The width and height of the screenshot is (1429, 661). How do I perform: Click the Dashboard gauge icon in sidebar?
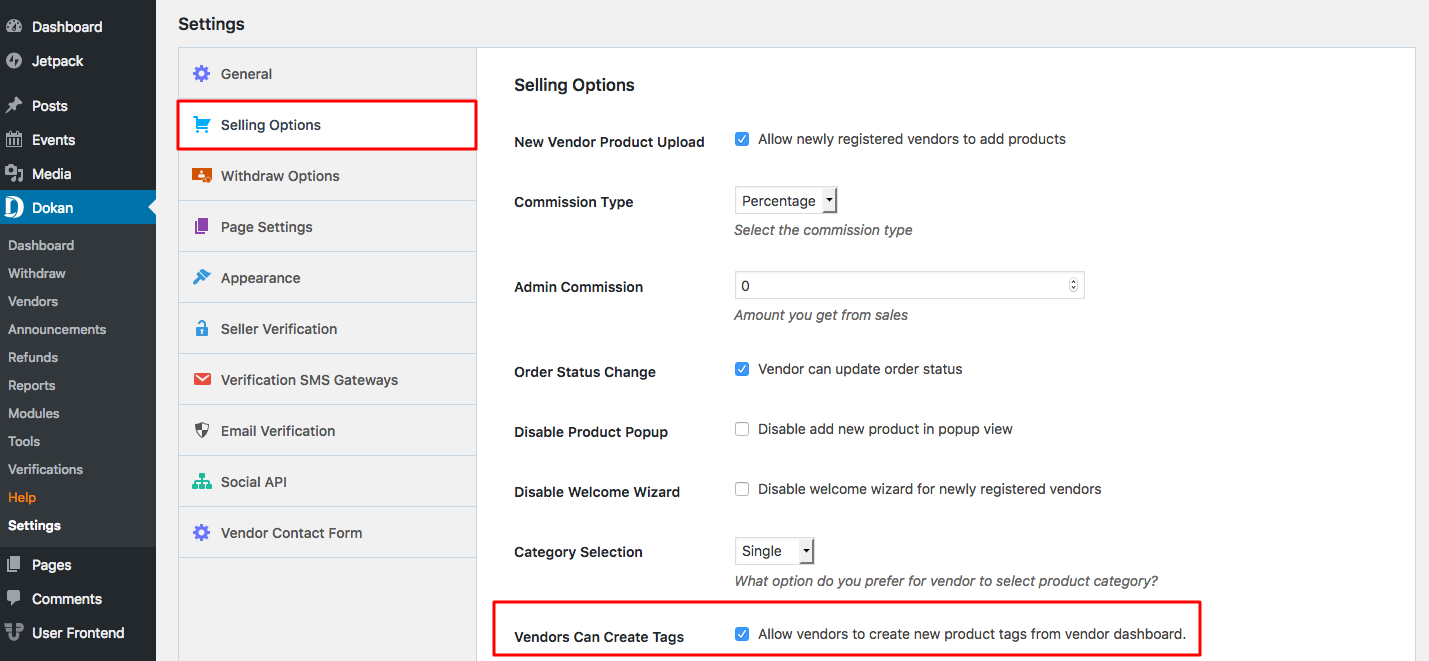[x=14, y=27]
